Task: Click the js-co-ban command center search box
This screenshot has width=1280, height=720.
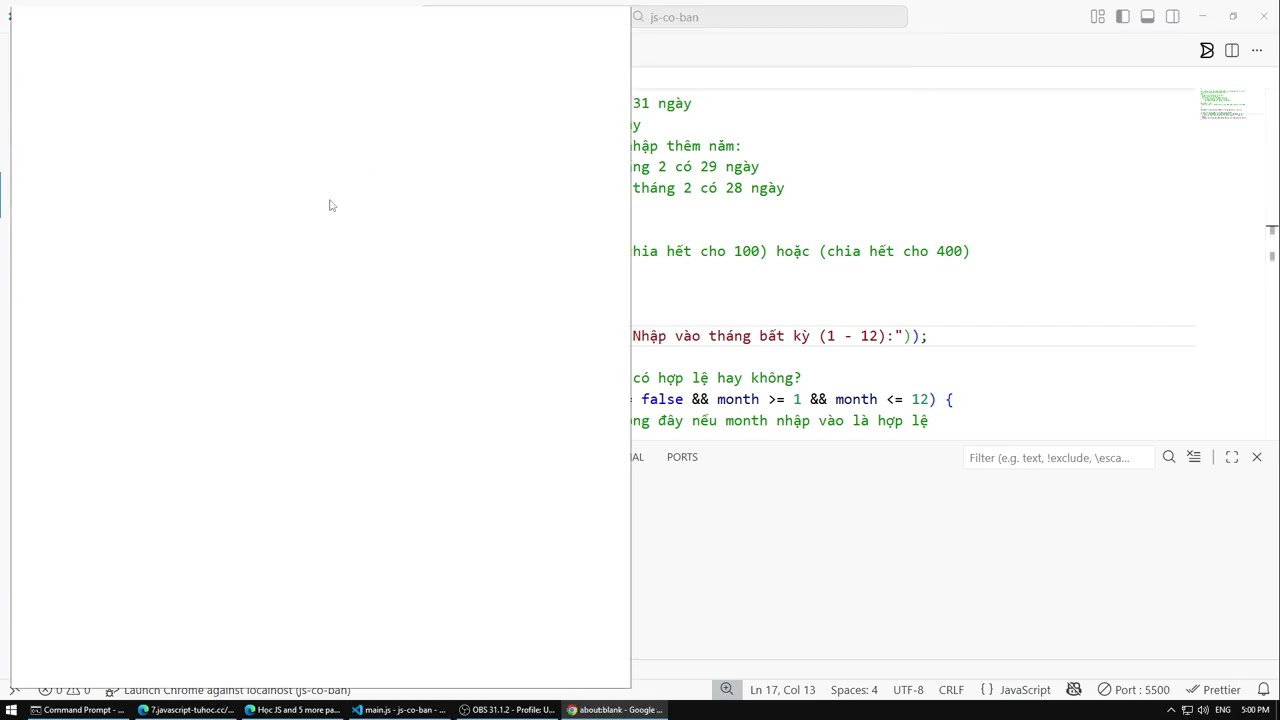Action: click(769, 17)
